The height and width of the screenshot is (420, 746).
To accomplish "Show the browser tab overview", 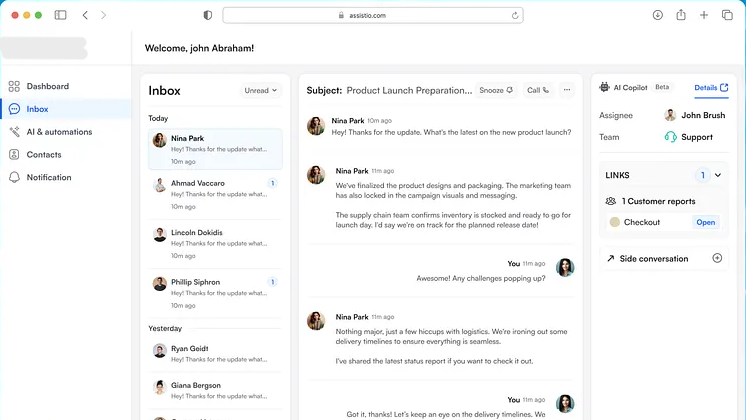I will 727,15.
